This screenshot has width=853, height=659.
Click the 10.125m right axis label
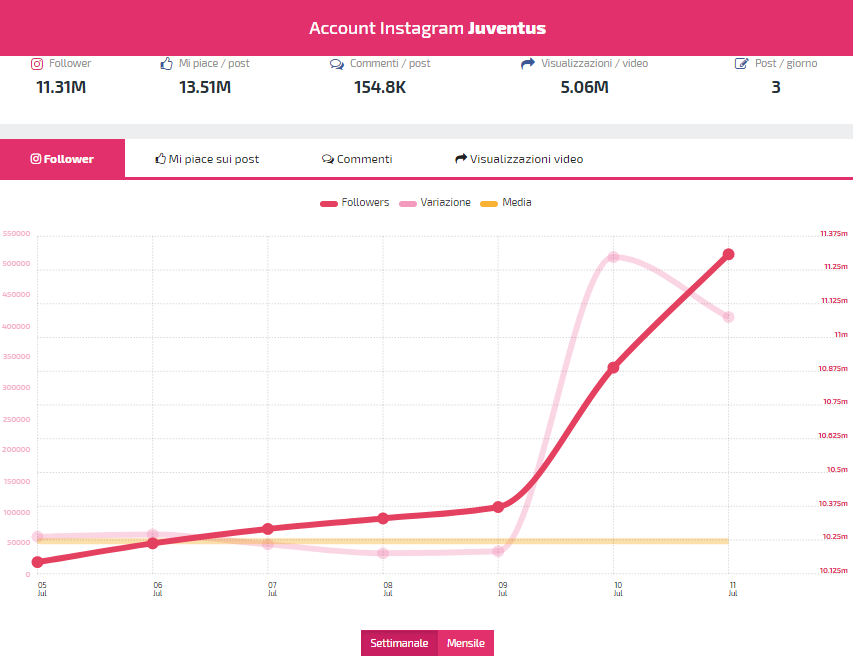[x=833, y=570]
